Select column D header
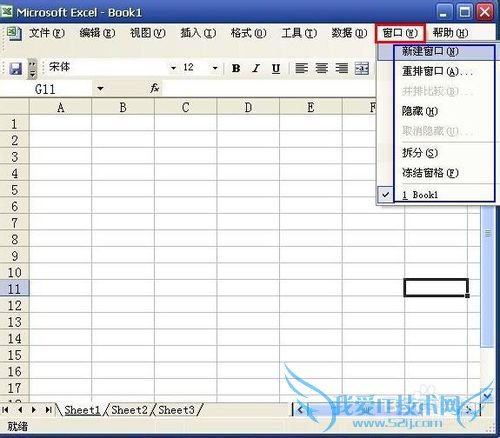 point(248,107)
